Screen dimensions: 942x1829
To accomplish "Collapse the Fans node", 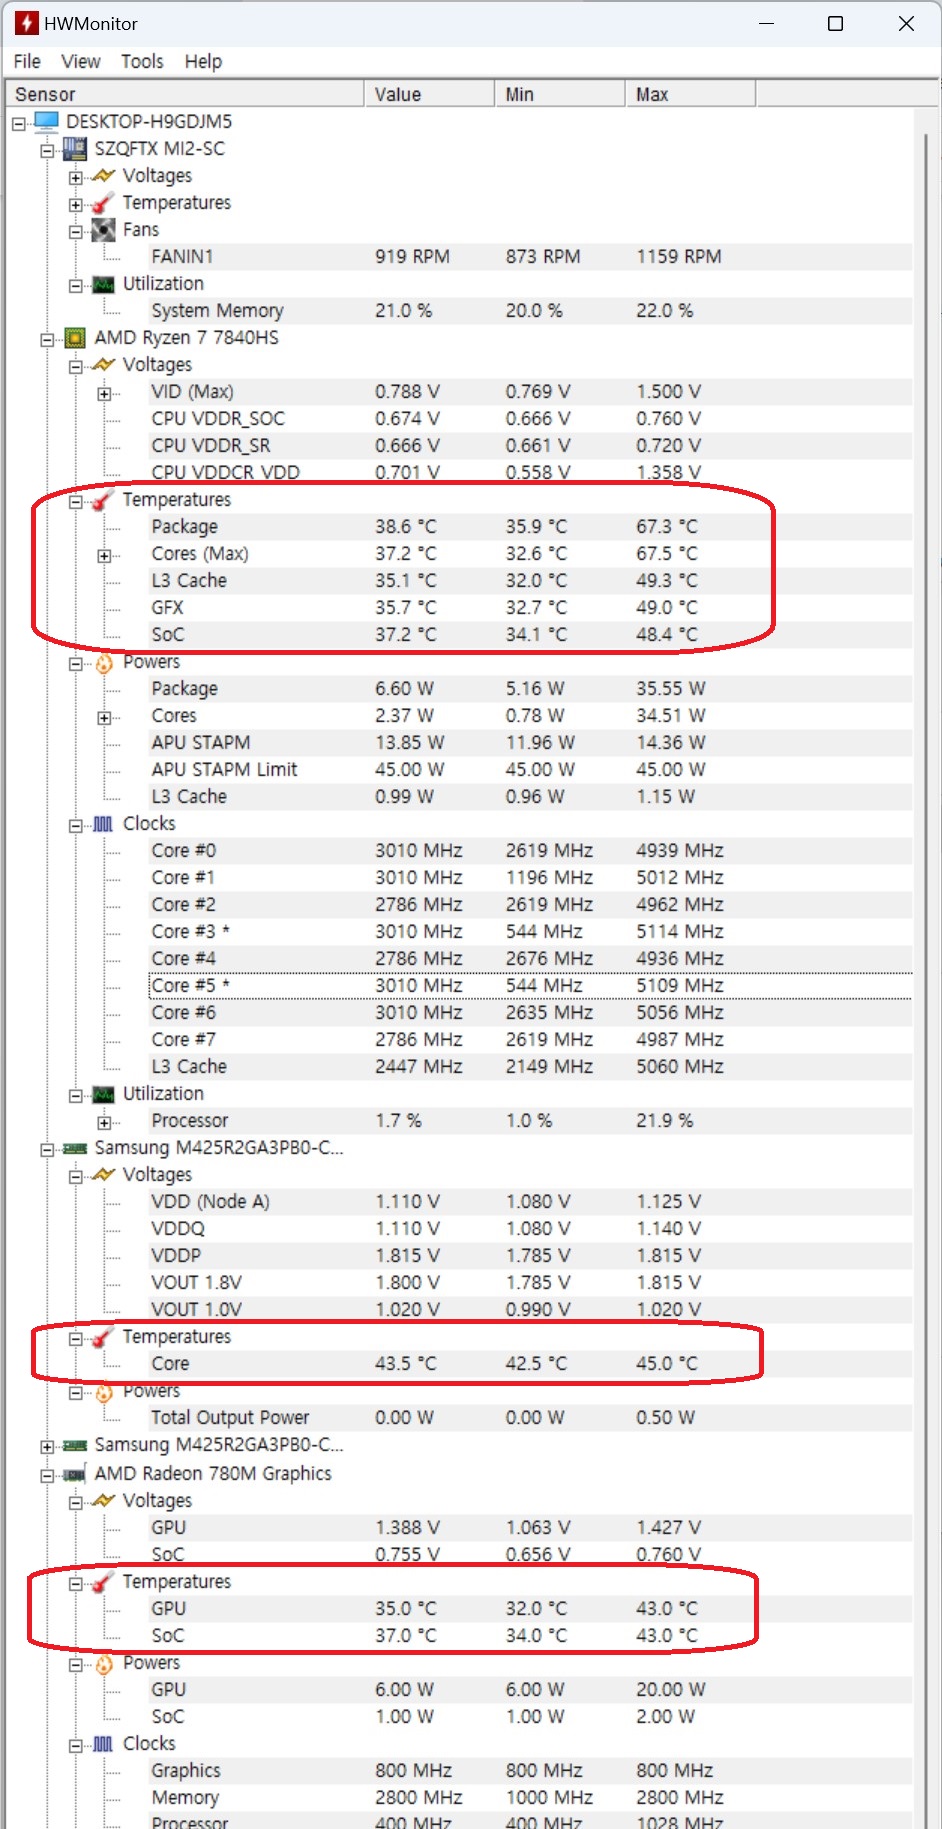I will point(76,232).
